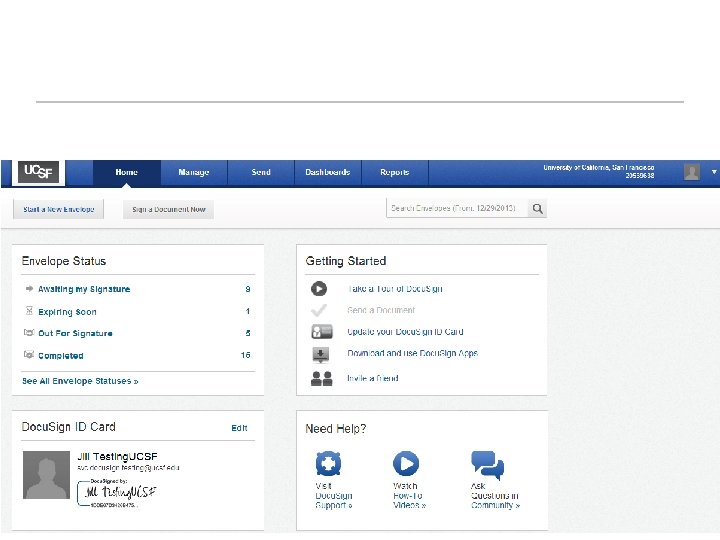The width and height of the screenshot is (720, 540).
Task: Open Visit DocuSign Support link
Action: pyautogui.click(x=334, y=495)
